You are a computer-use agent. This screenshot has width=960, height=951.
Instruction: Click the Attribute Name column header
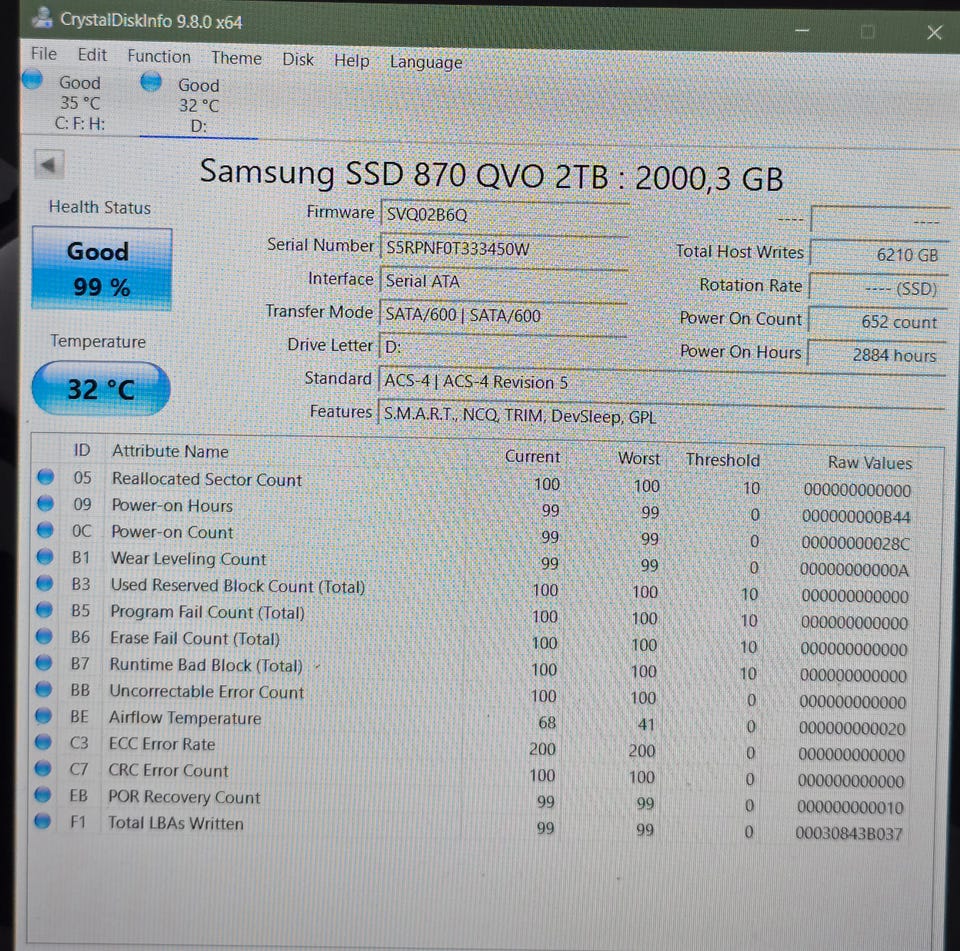[170, 451]
